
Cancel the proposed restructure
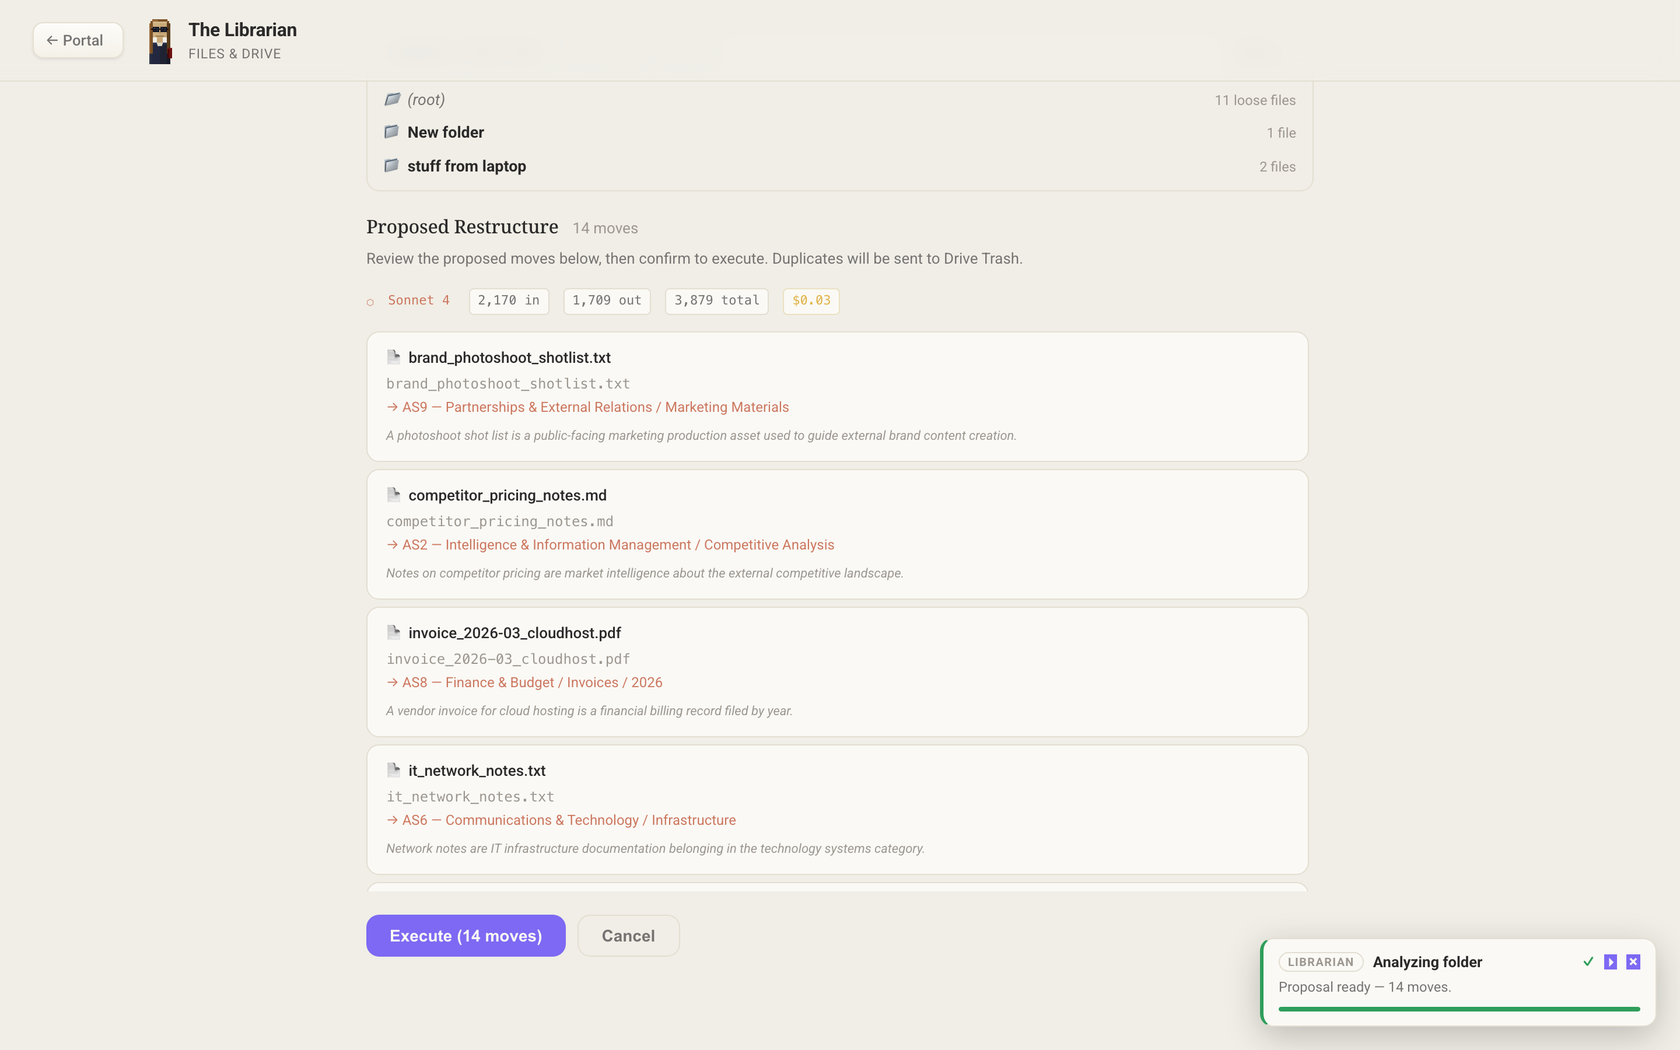[628, 936]
